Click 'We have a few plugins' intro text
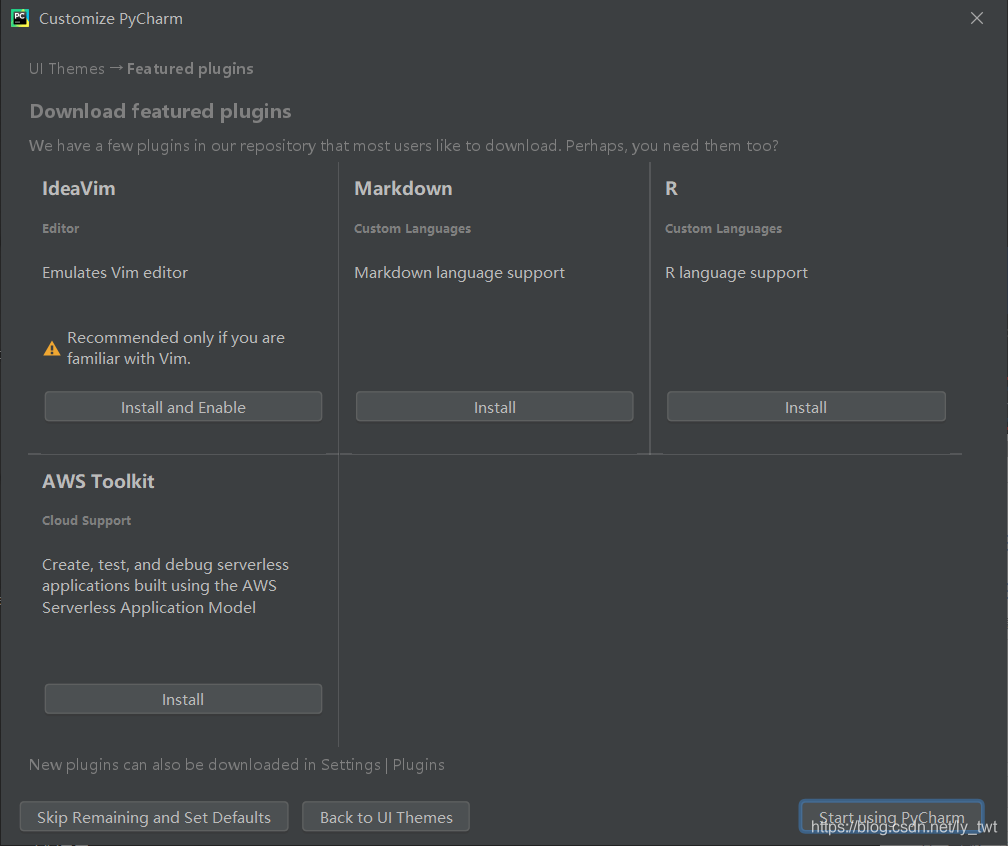1008x846 pixels. (x=404, y=146)
